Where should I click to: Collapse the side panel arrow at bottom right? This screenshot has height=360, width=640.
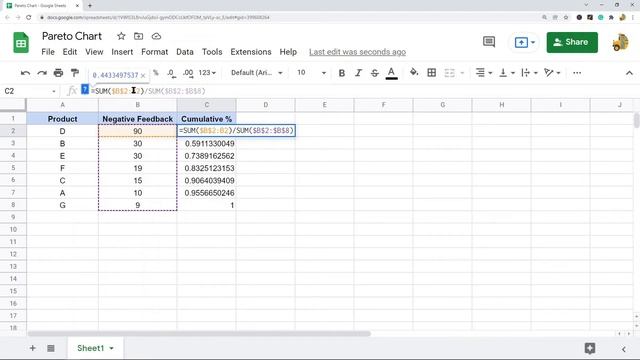pos(624,349)
